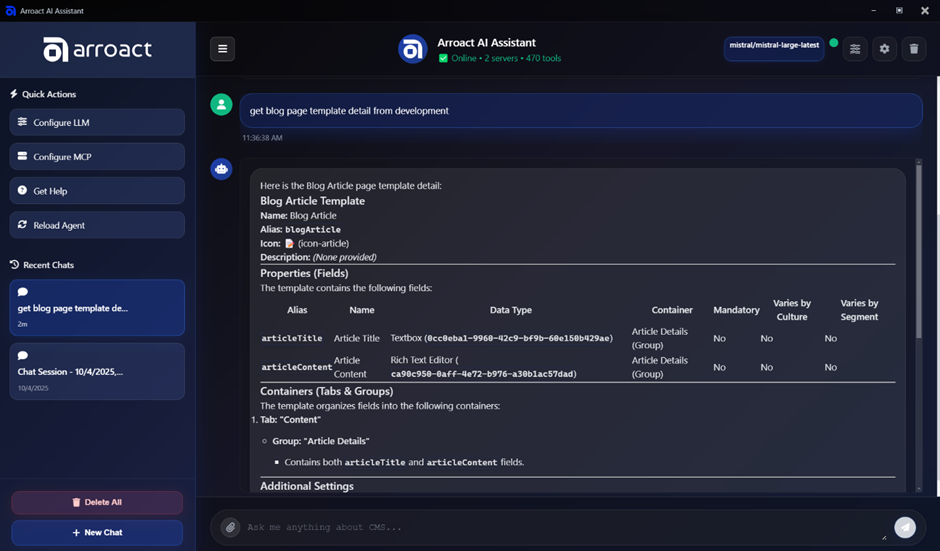Click the article icon beside icon-article
The width and height of the screenshot is (940, 551).
(290, 243)
